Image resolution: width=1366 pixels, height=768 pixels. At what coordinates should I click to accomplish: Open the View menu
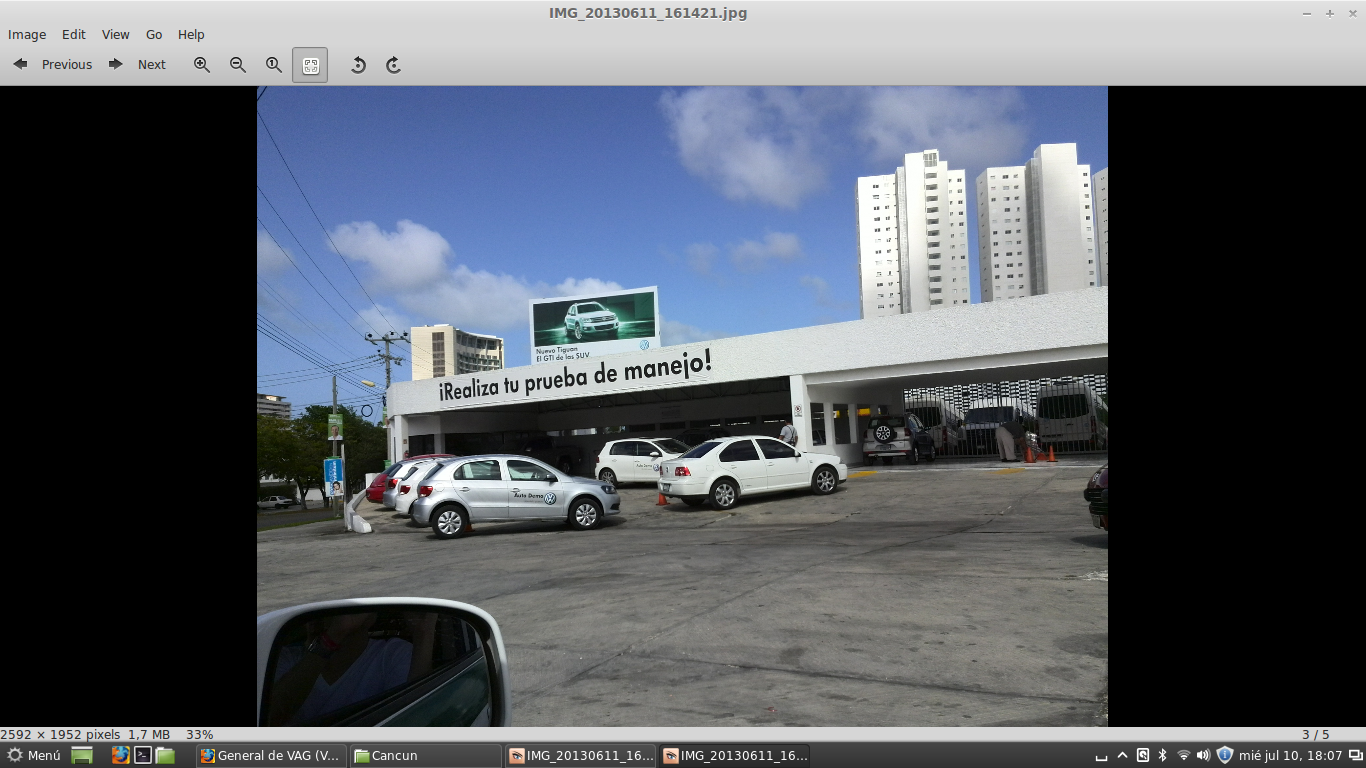(116, 34)
